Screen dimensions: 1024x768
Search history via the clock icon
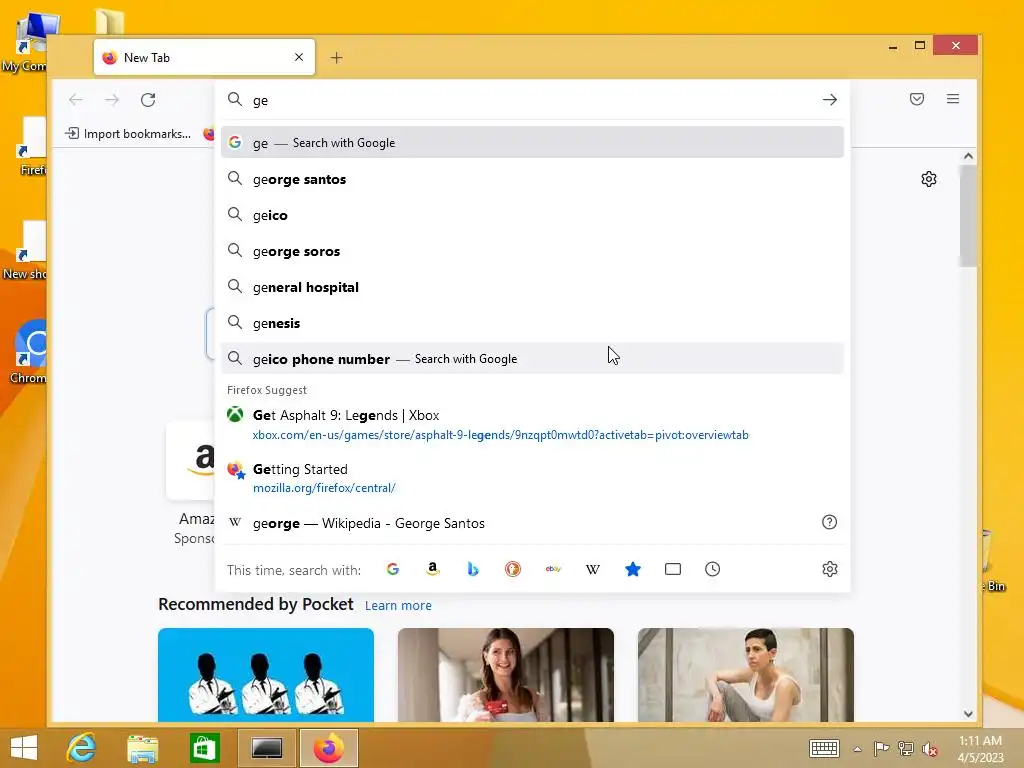click(x=712, y=569)
